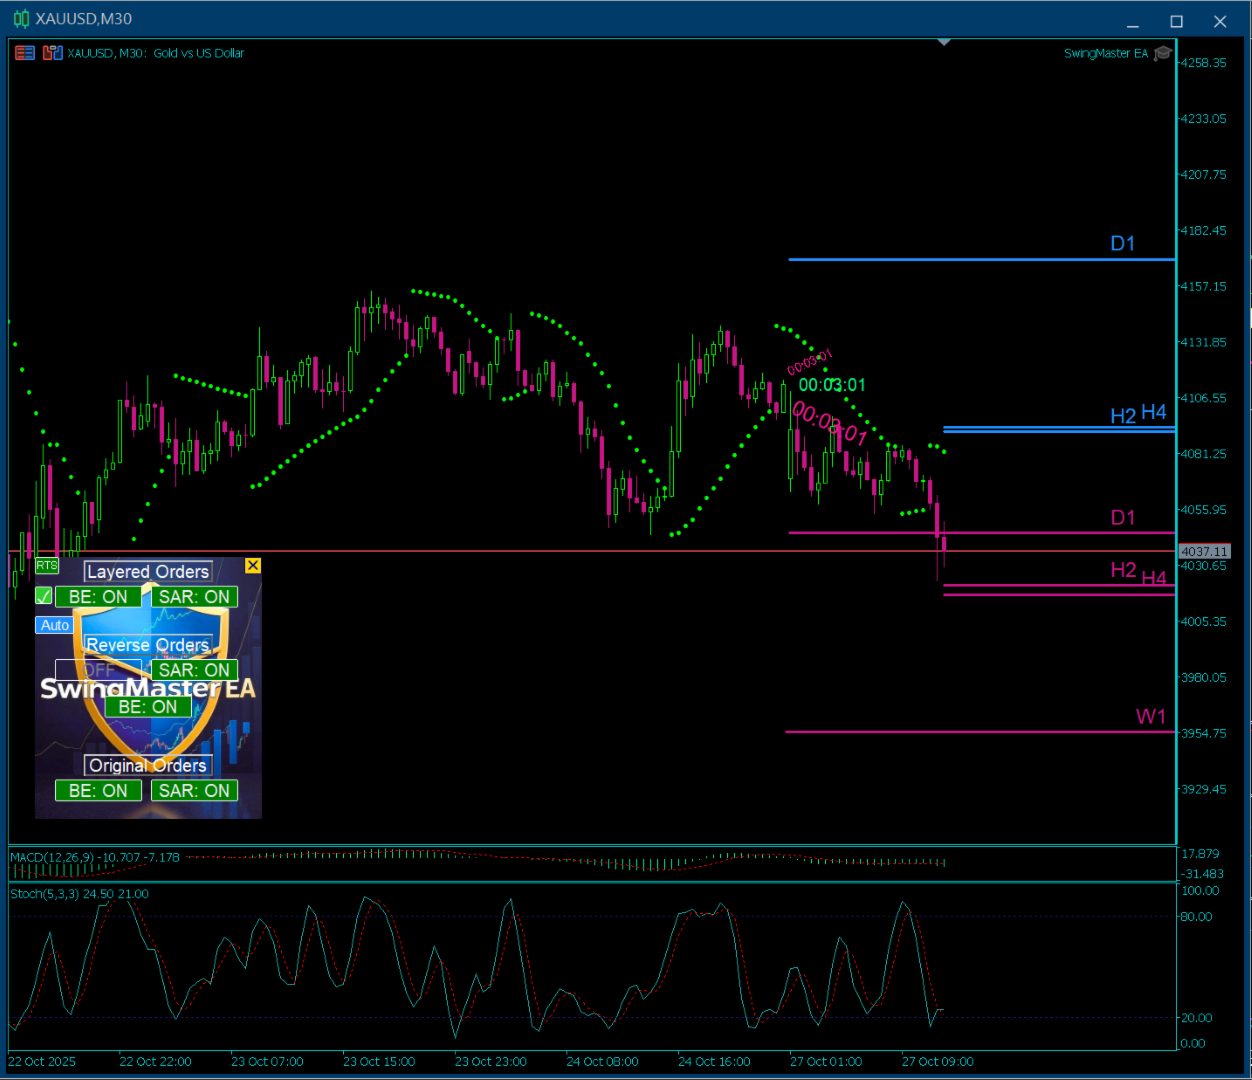Select the magenta H4 level label
The width and height of the screenshot is (1252, 1080).
point(1154,578)
